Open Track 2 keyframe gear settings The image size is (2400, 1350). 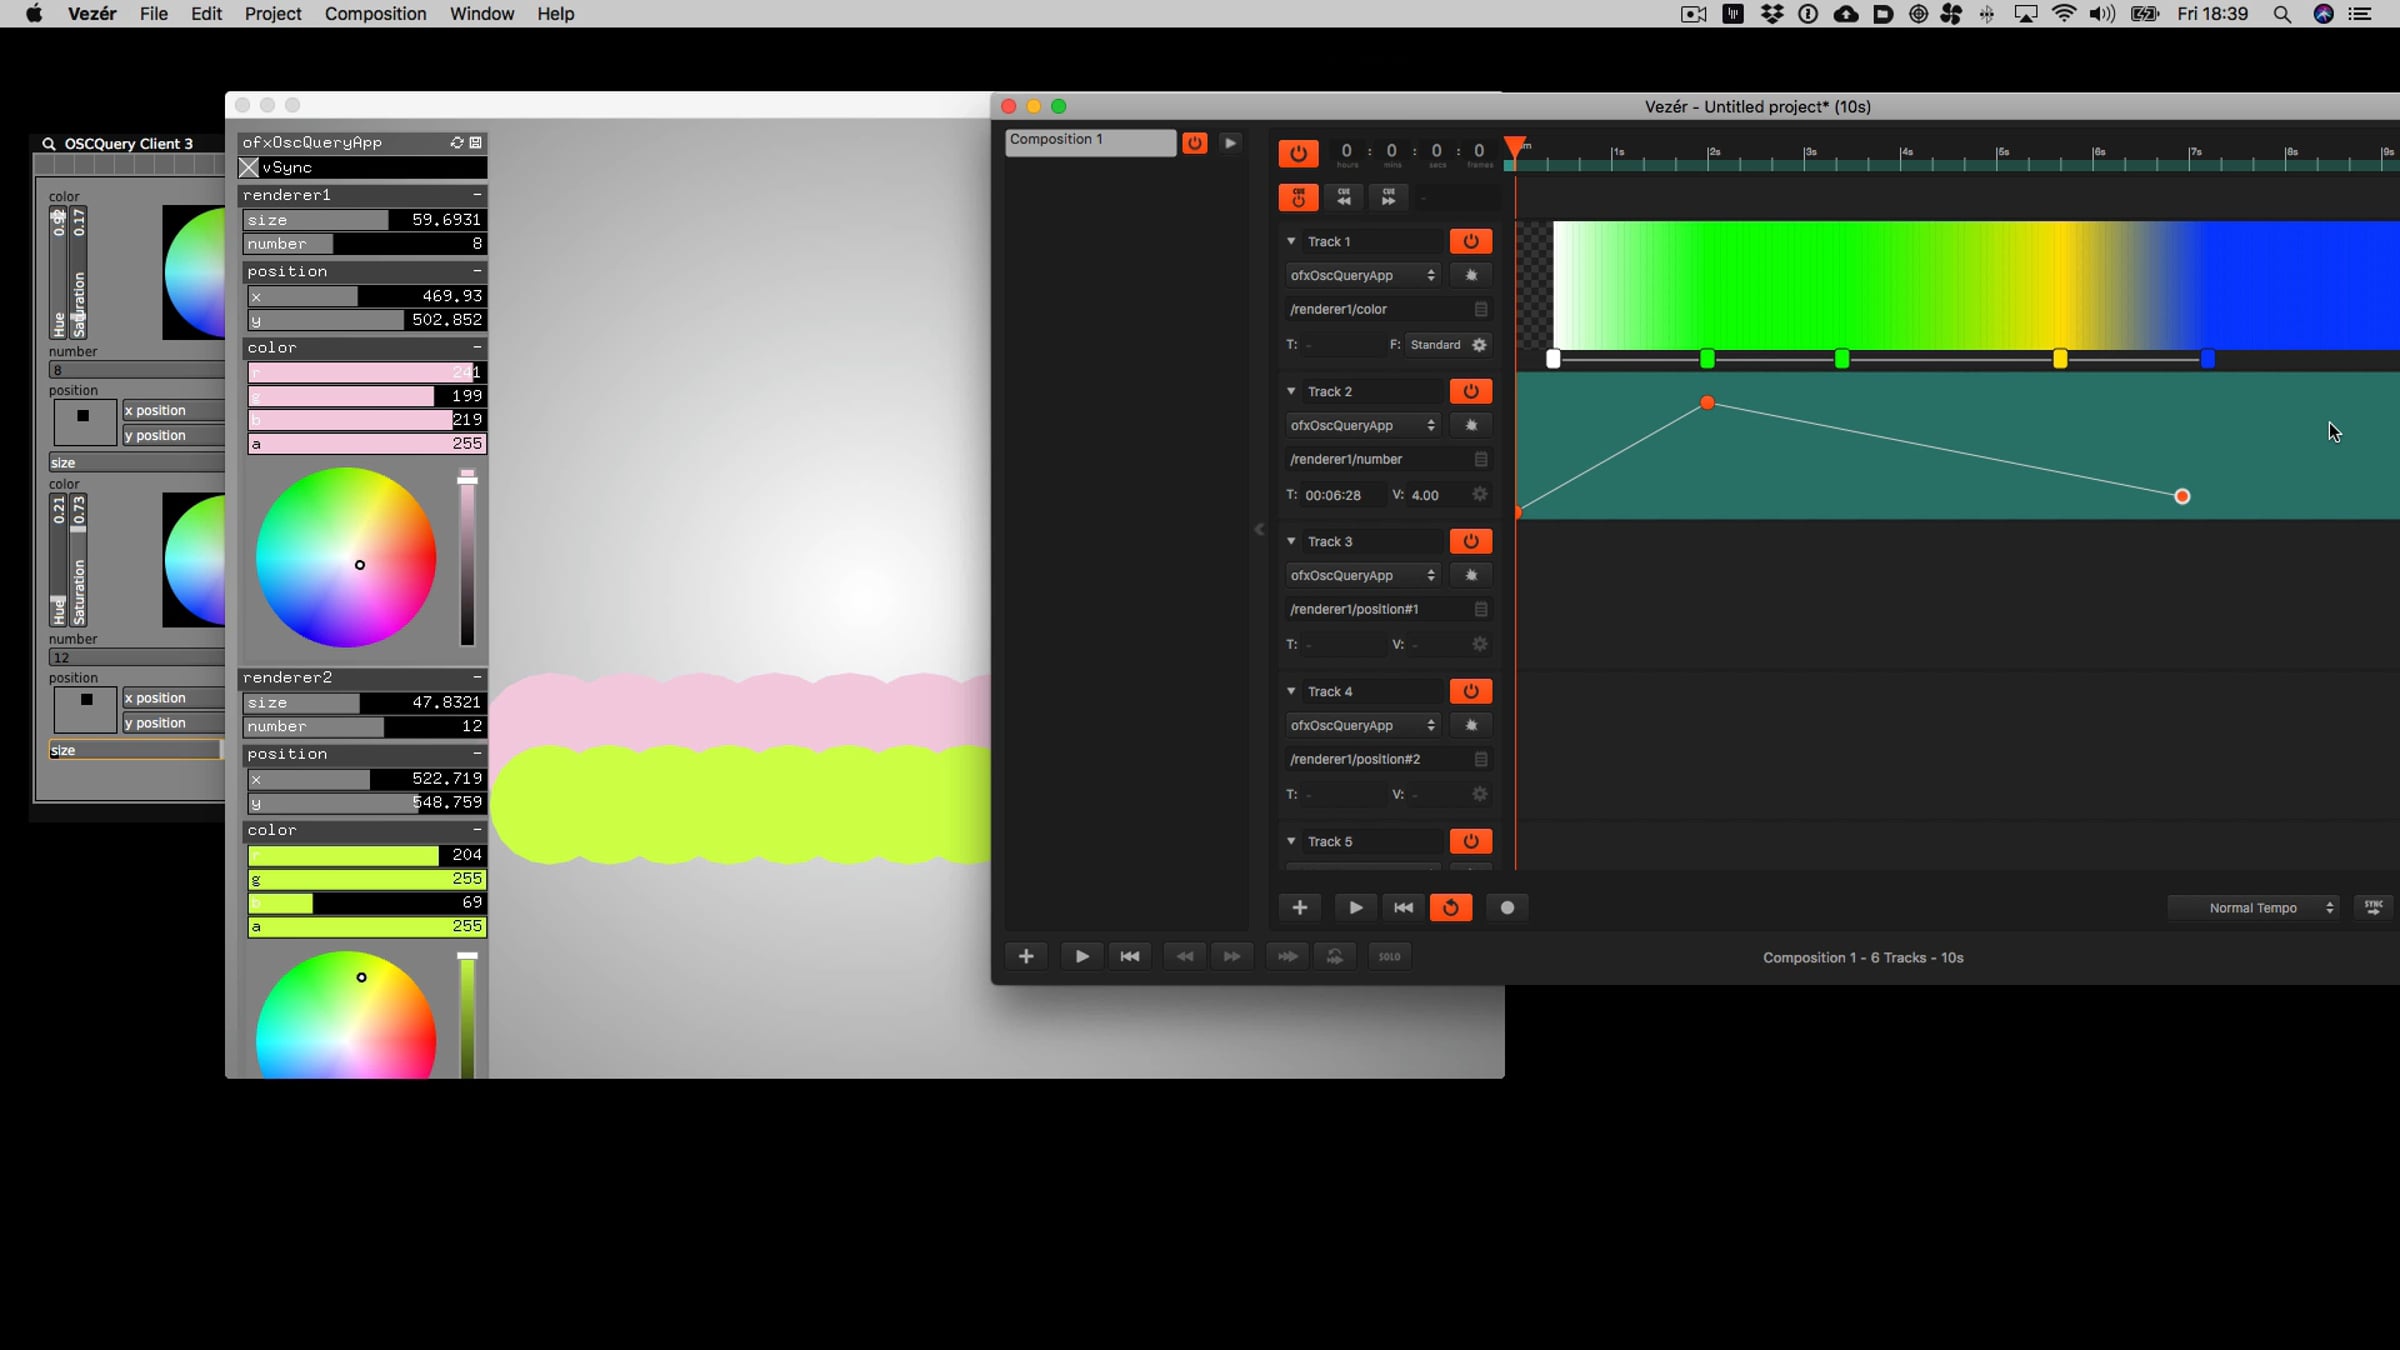point(1480,495)
